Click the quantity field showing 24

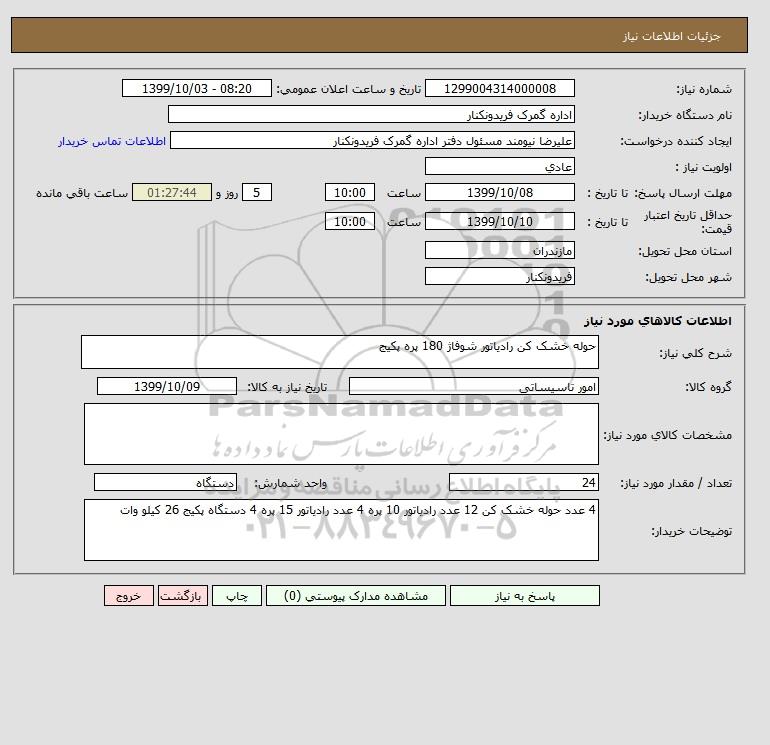click(x=524, y=482)
